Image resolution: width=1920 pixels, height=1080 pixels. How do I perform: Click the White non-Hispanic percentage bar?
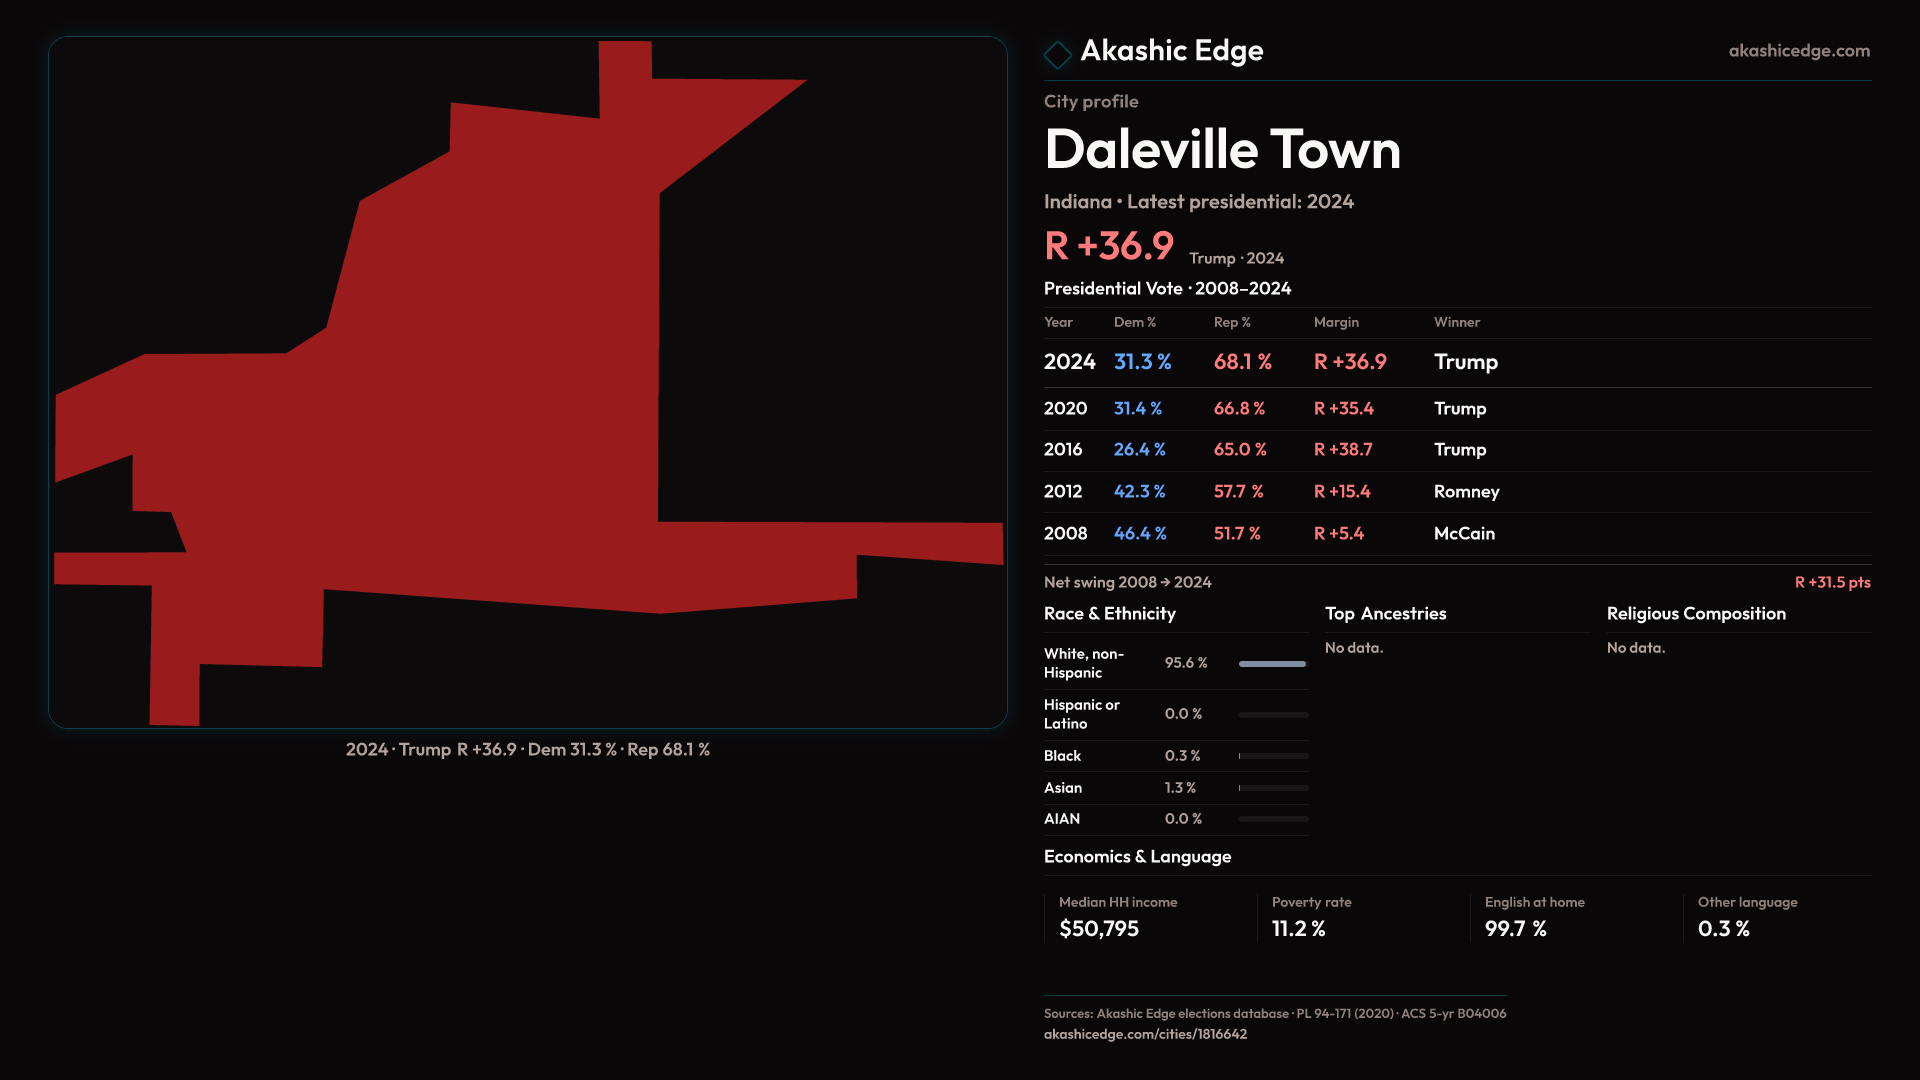[x=1272, y=664]
